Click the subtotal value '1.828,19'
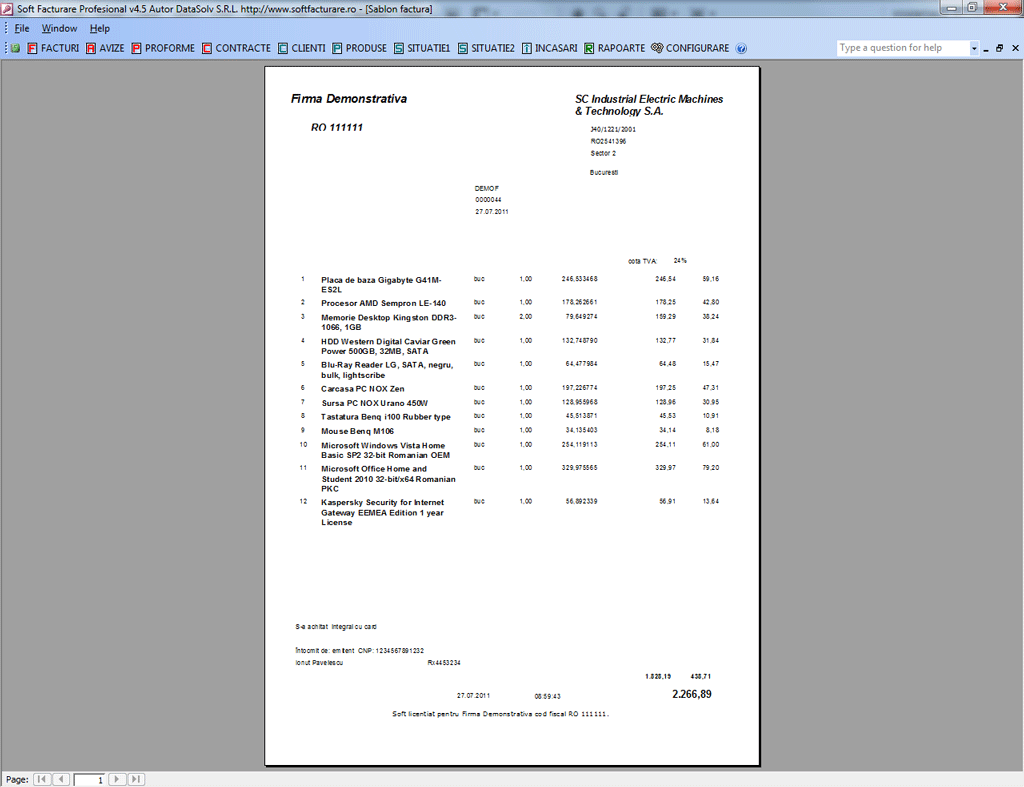Viewport: 1024px width, 787px height. coord(658,677)
